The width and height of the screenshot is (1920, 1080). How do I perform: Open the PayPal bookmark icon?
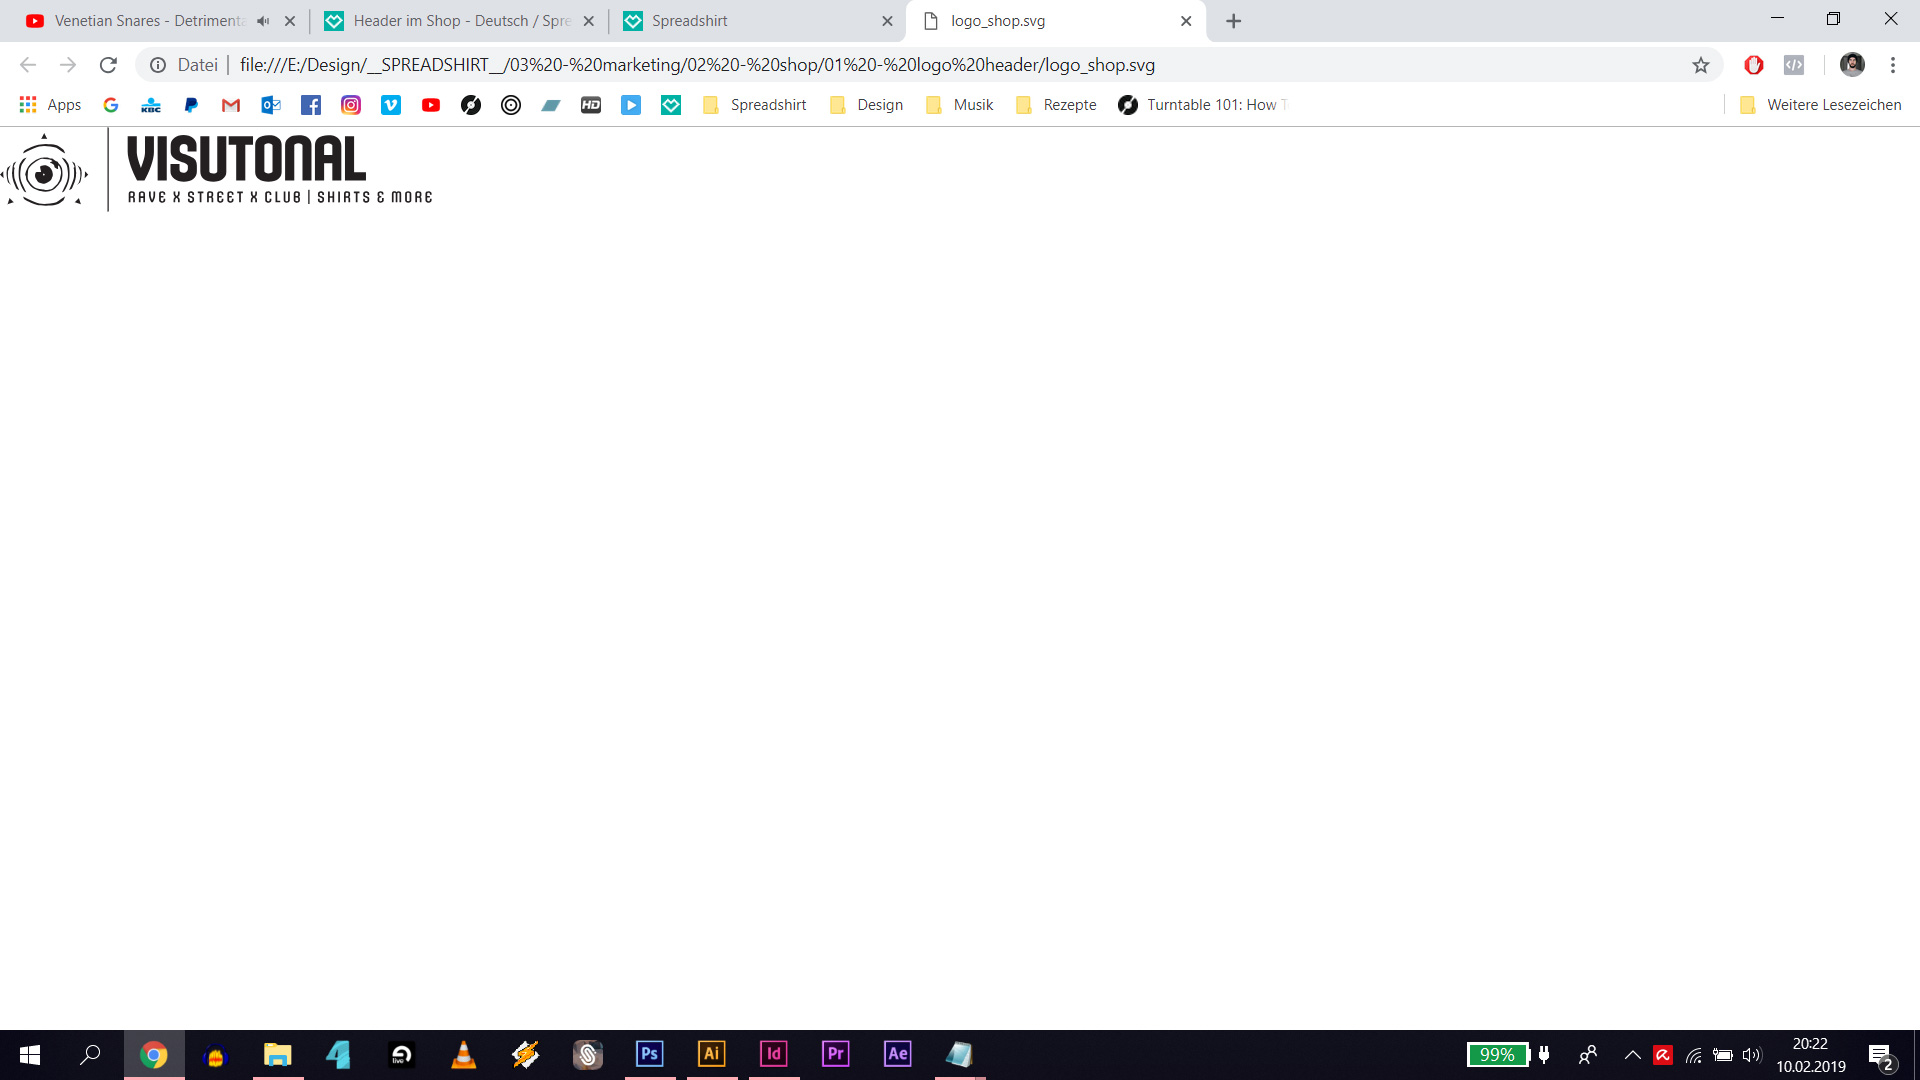[x=191, y=105]
